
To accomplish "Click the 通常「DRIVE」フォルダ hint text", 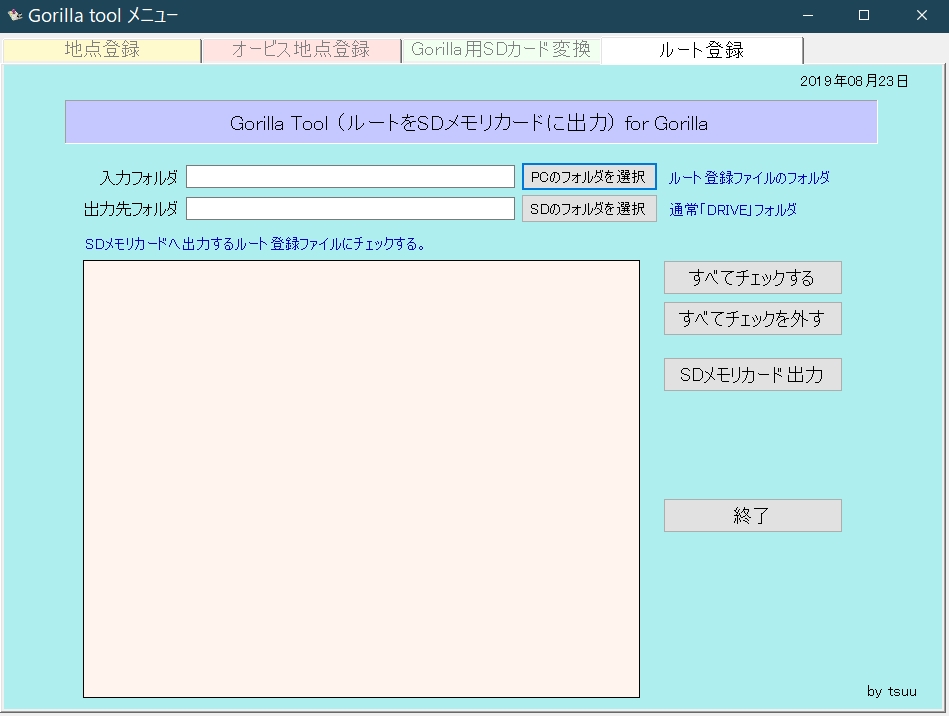I will pyautogui.click(x=733, y=210).
